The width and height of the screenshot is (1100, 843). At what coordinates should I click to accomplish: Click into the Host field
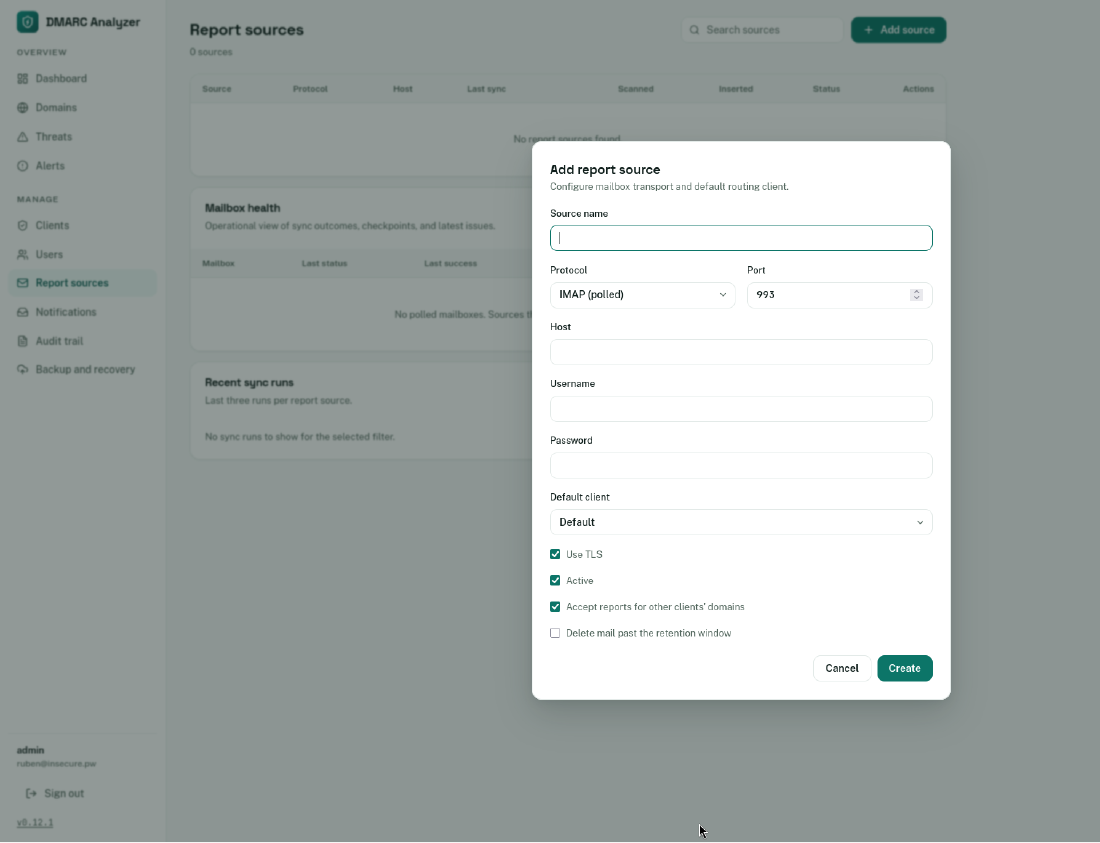tap(741, 352)
